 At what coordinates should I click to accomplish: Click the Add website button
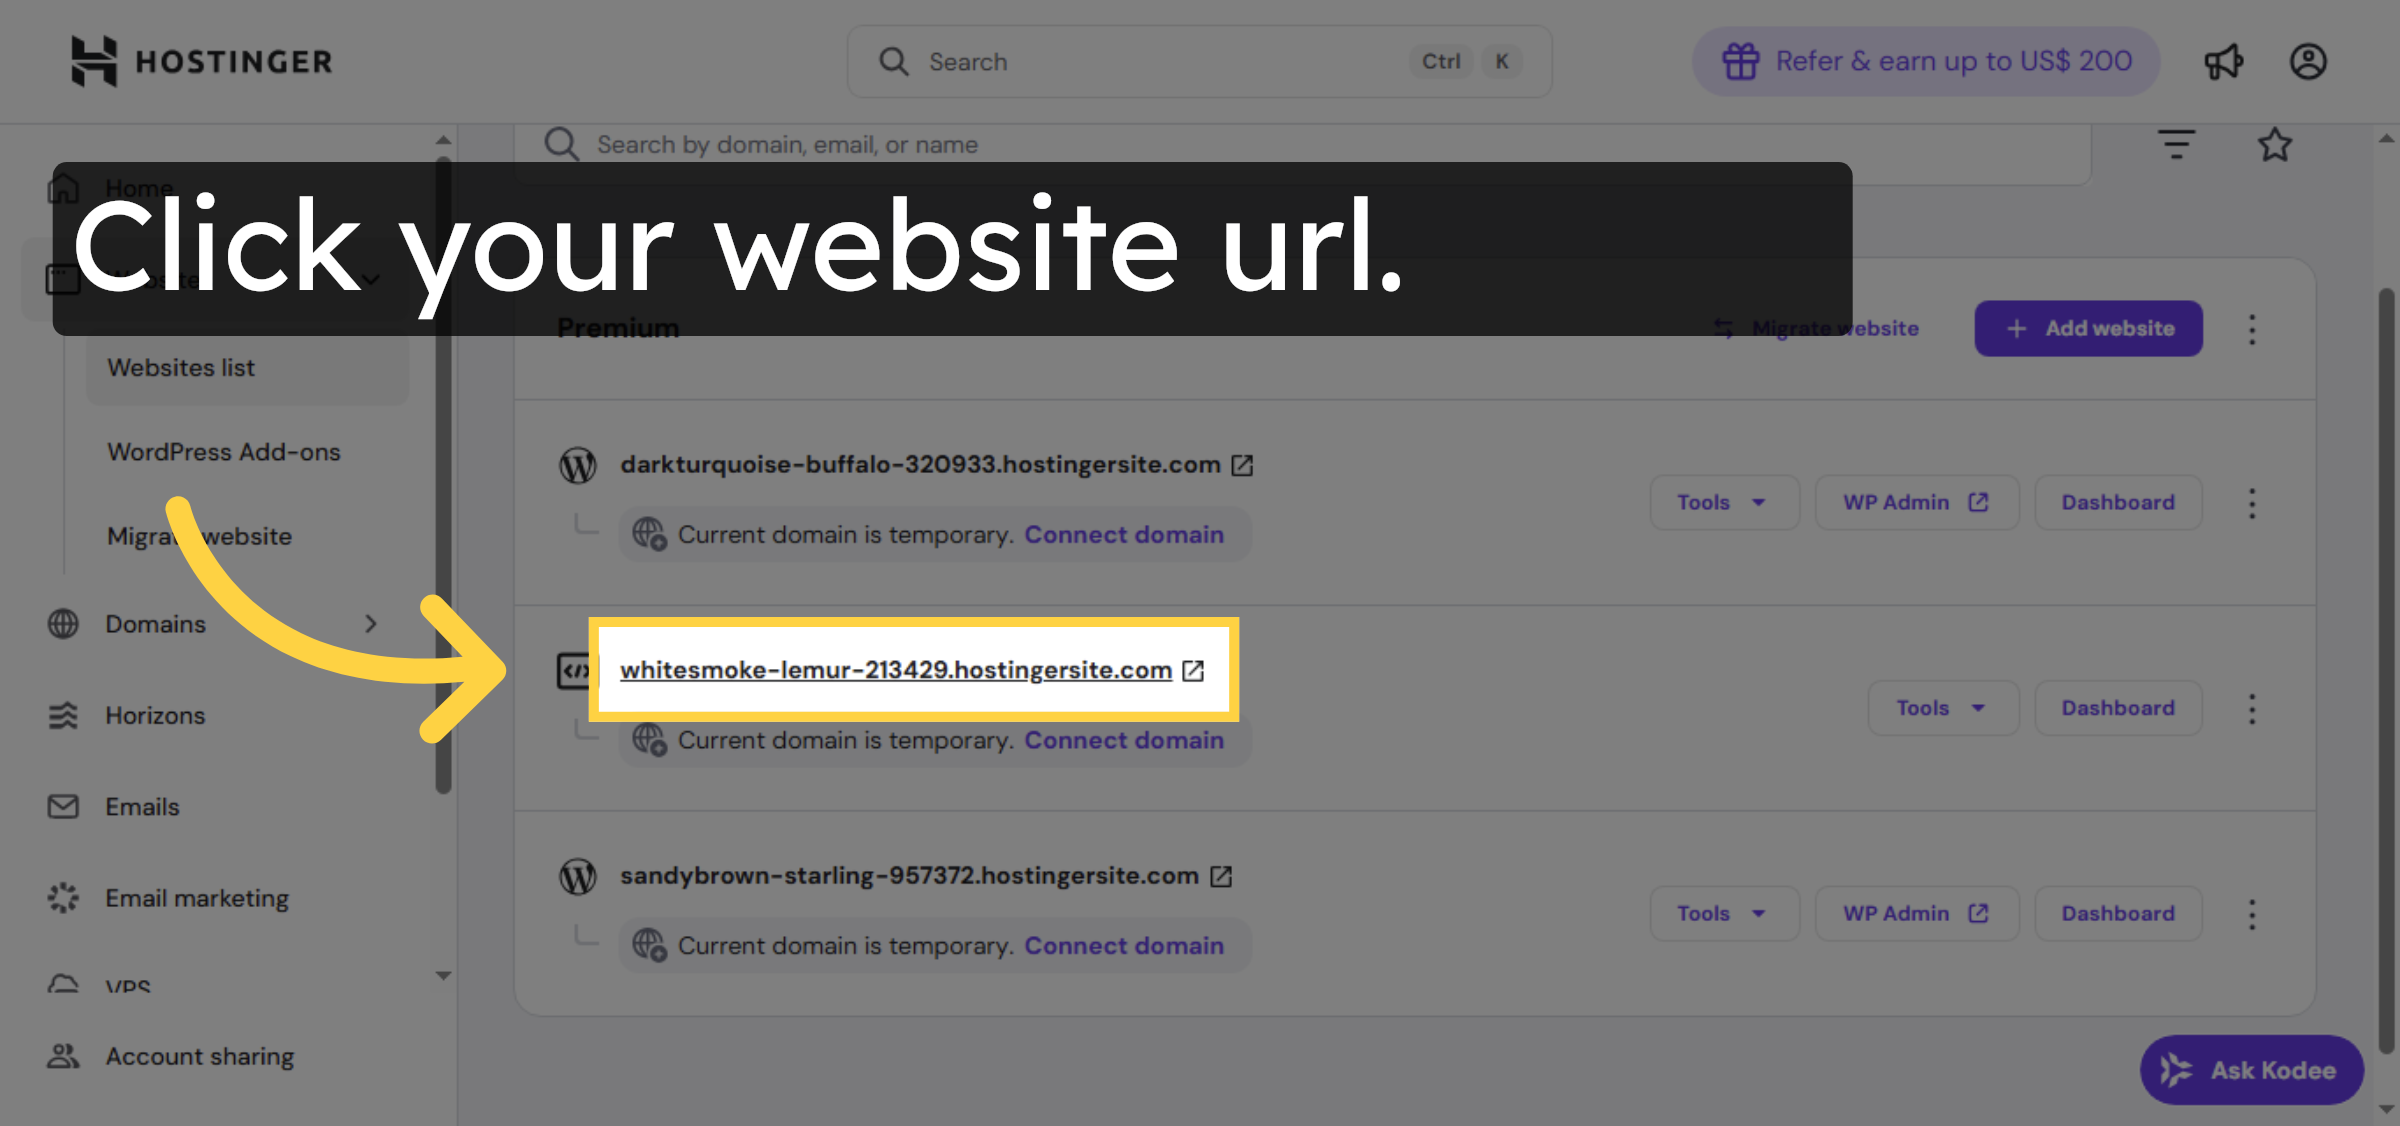[2087, 328]
